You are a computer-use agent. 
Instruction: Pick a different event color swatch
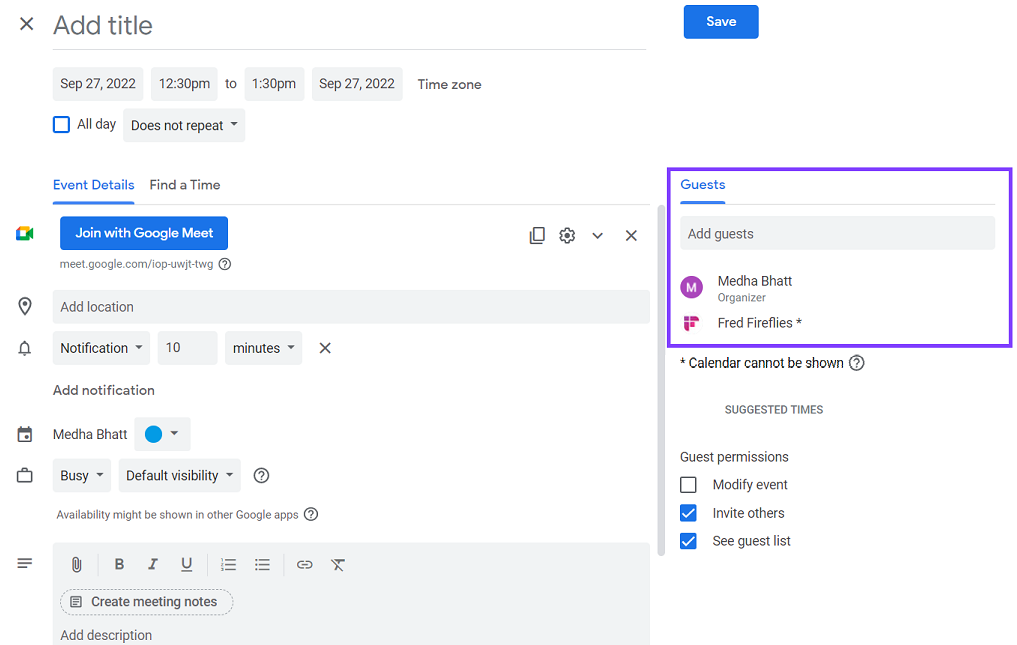point(162,434)
